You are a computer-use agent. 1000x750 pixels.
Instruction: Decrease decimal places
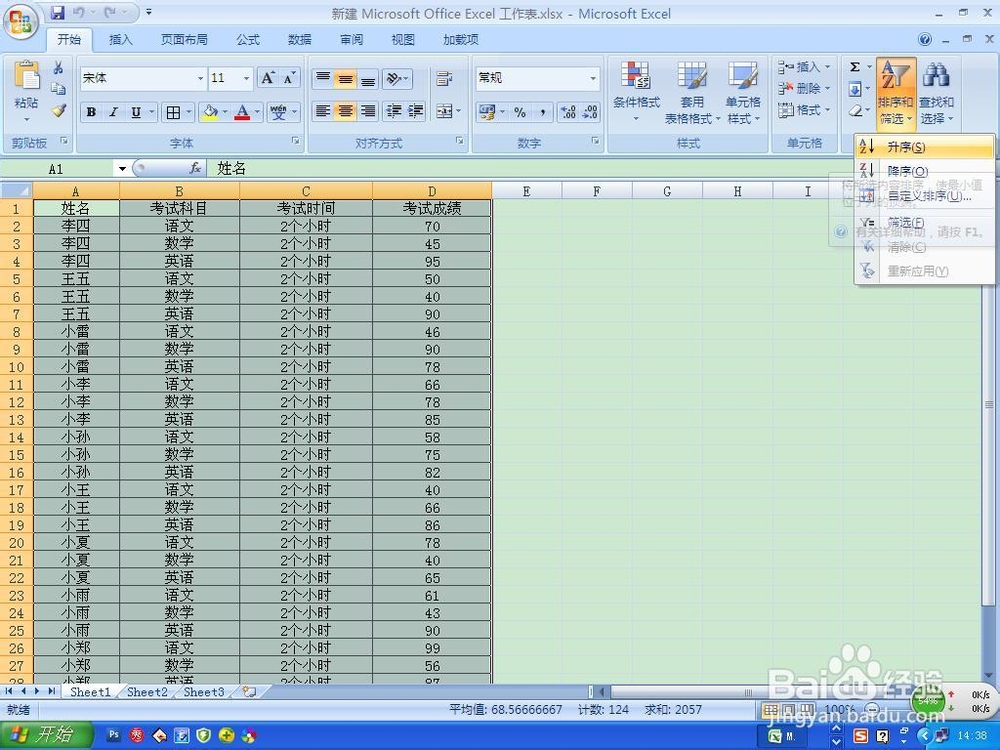coord(590,113)
